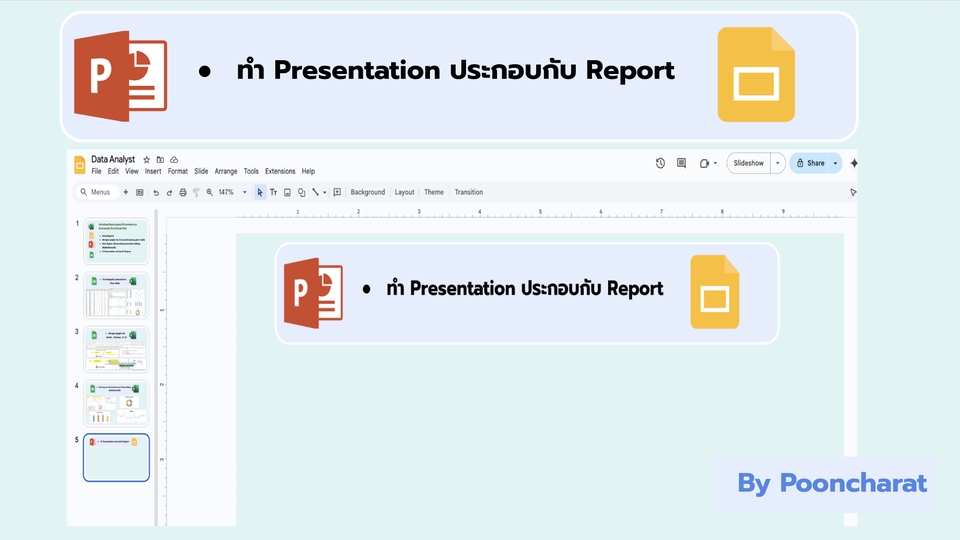Select the PowerPoint logo image on slide
960x540 pixels.
coord(313,293)
